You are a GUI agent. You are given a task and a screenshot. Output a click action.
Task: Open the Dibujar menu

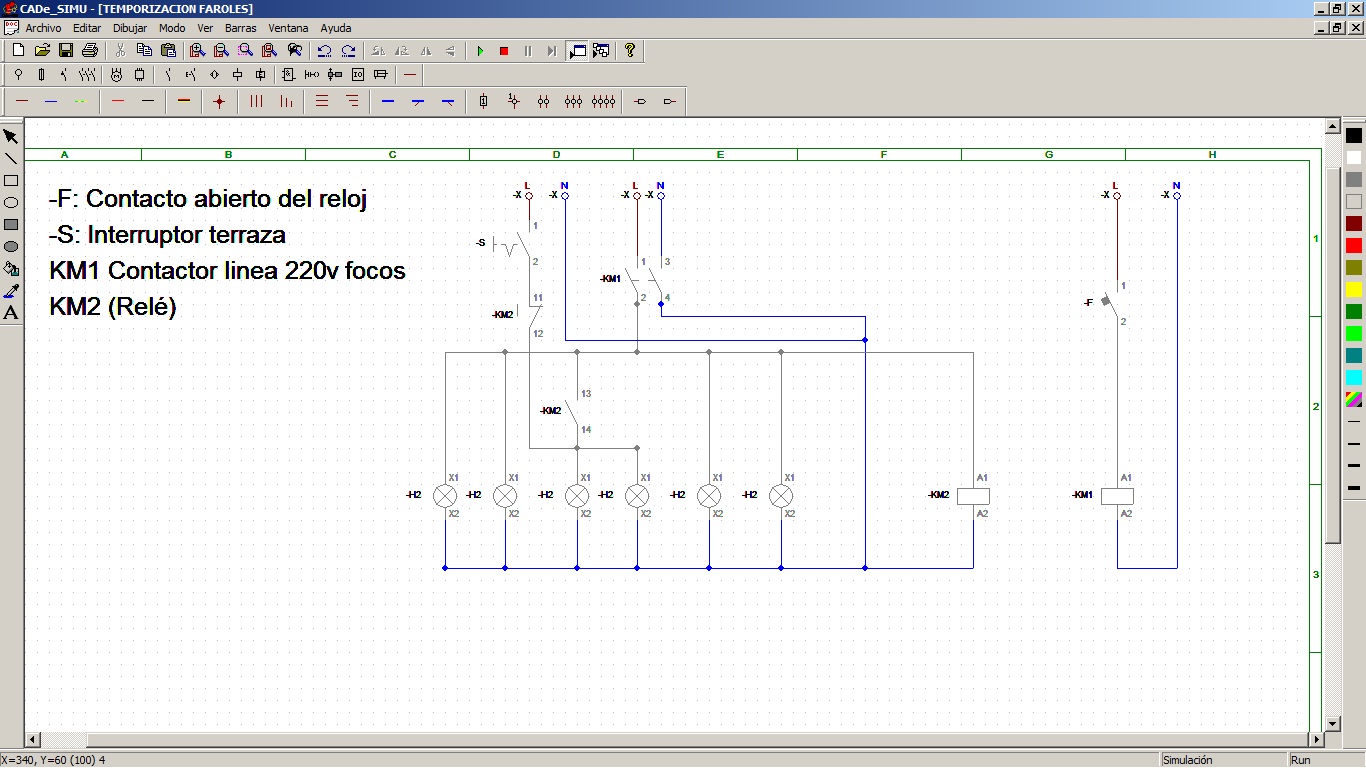[129, 28]
